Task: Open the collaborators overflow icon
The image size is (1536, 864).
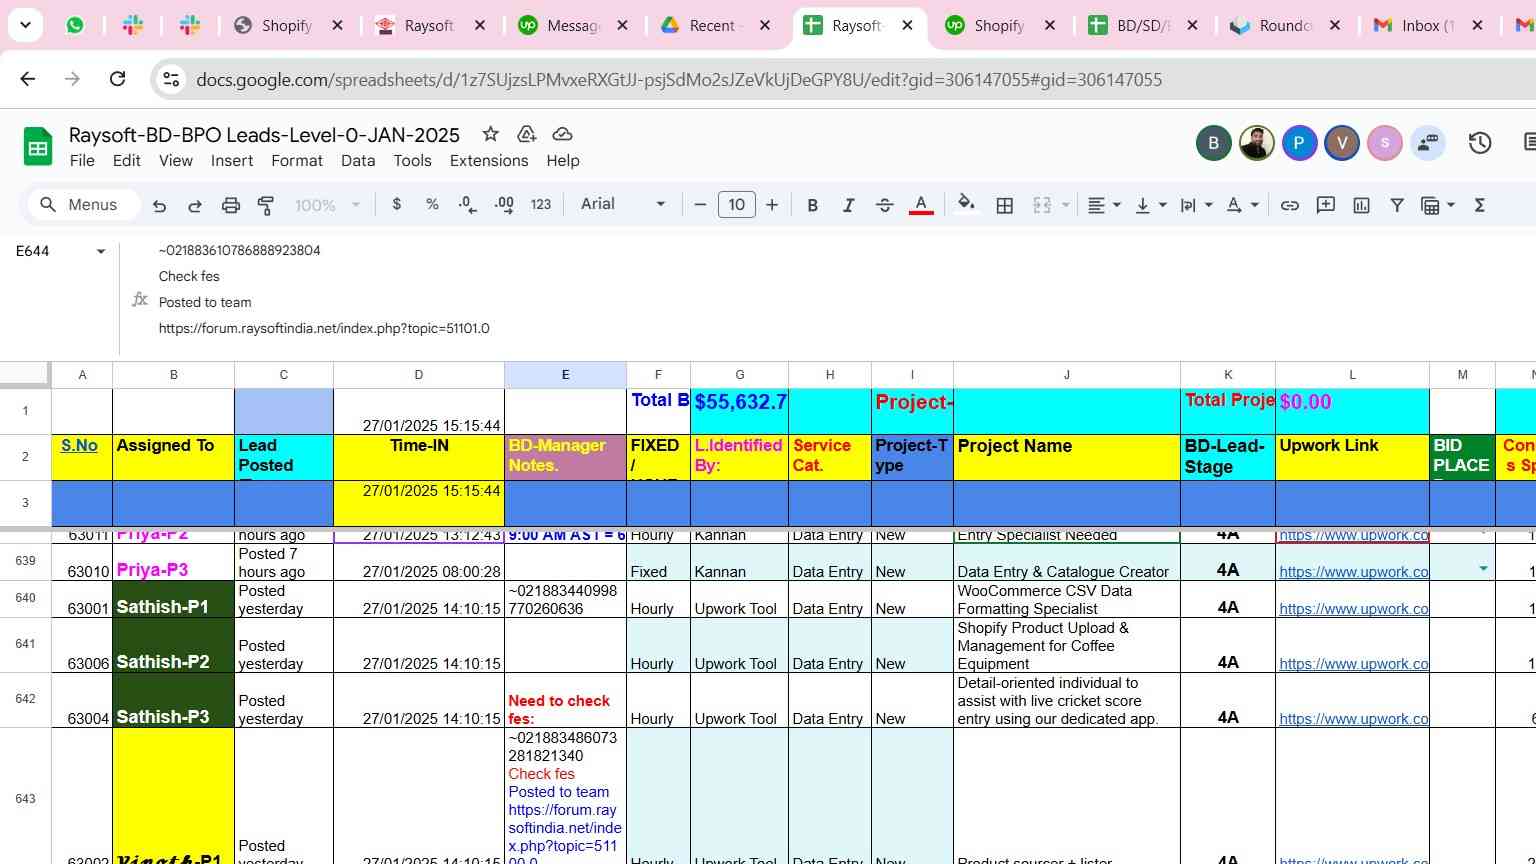Action: coord(1428,143)
